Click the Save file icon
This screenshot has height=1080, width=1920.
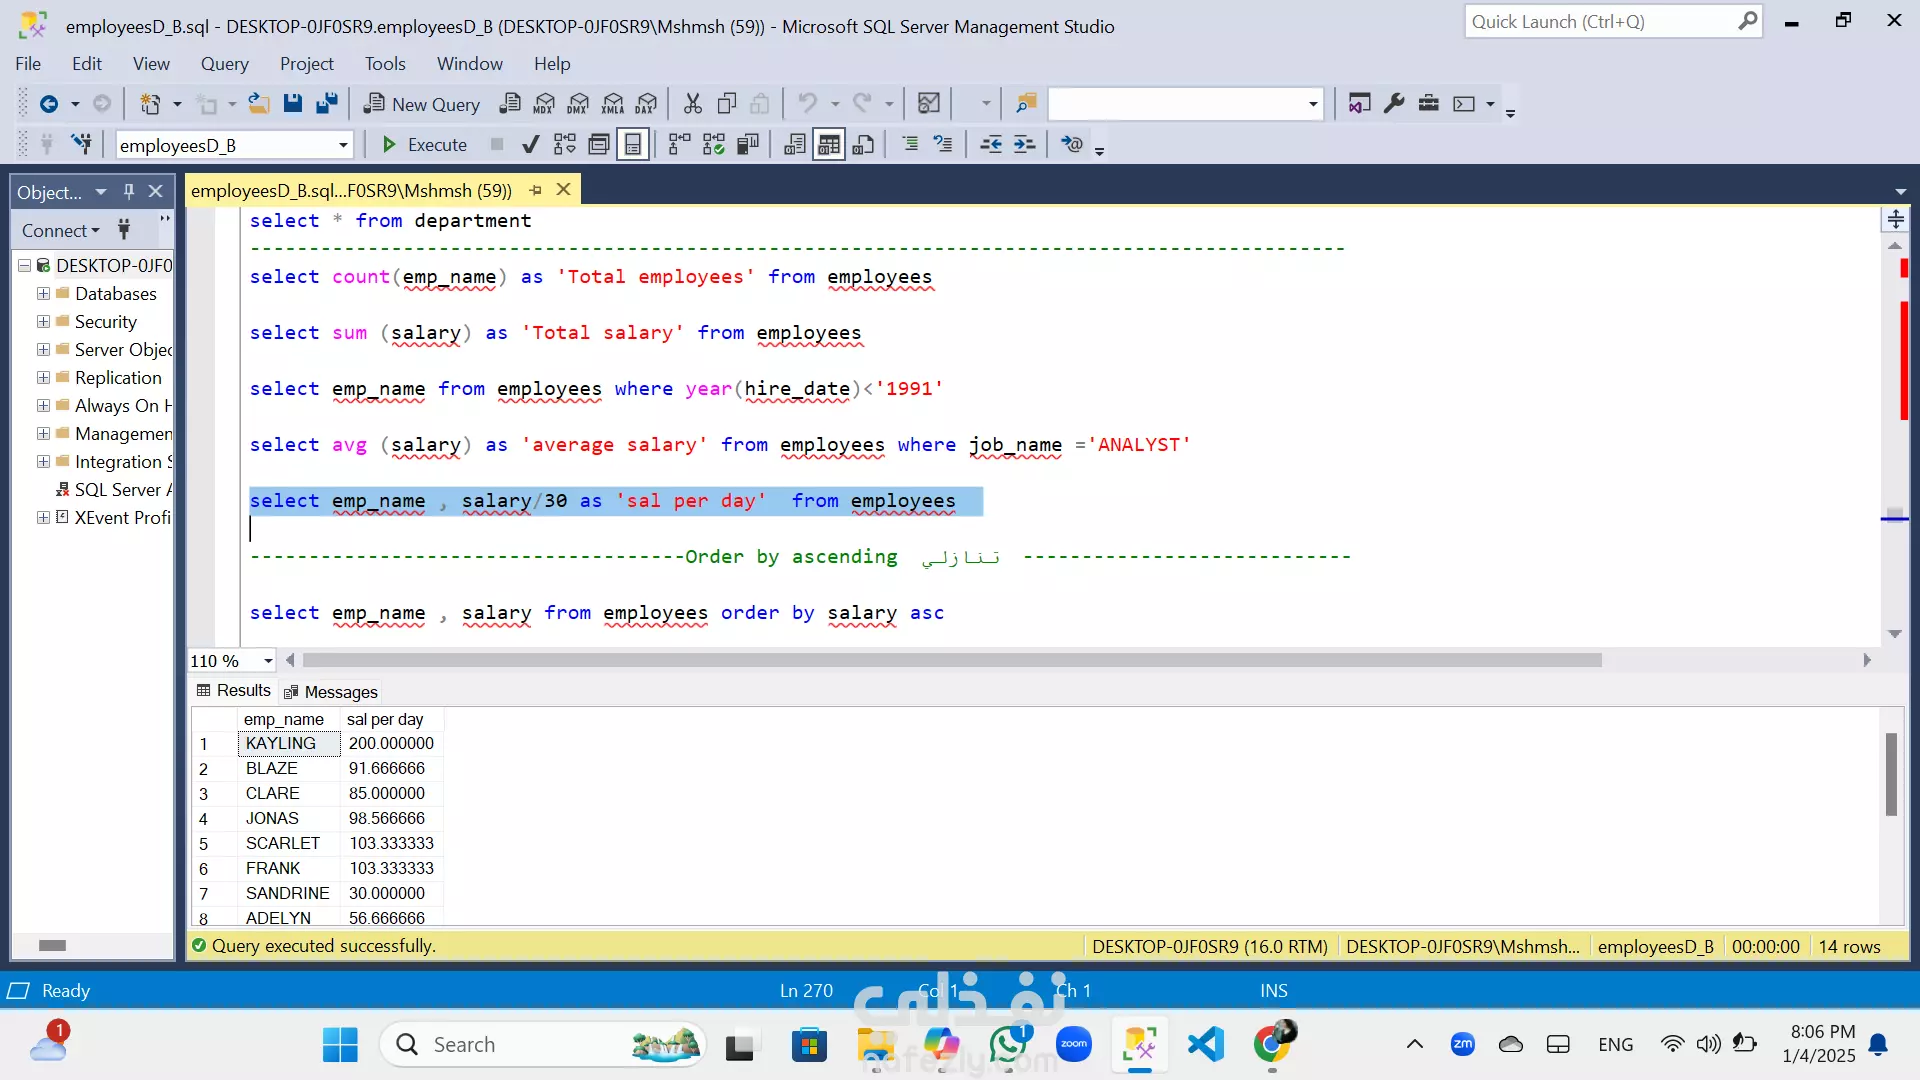point(292,103)
